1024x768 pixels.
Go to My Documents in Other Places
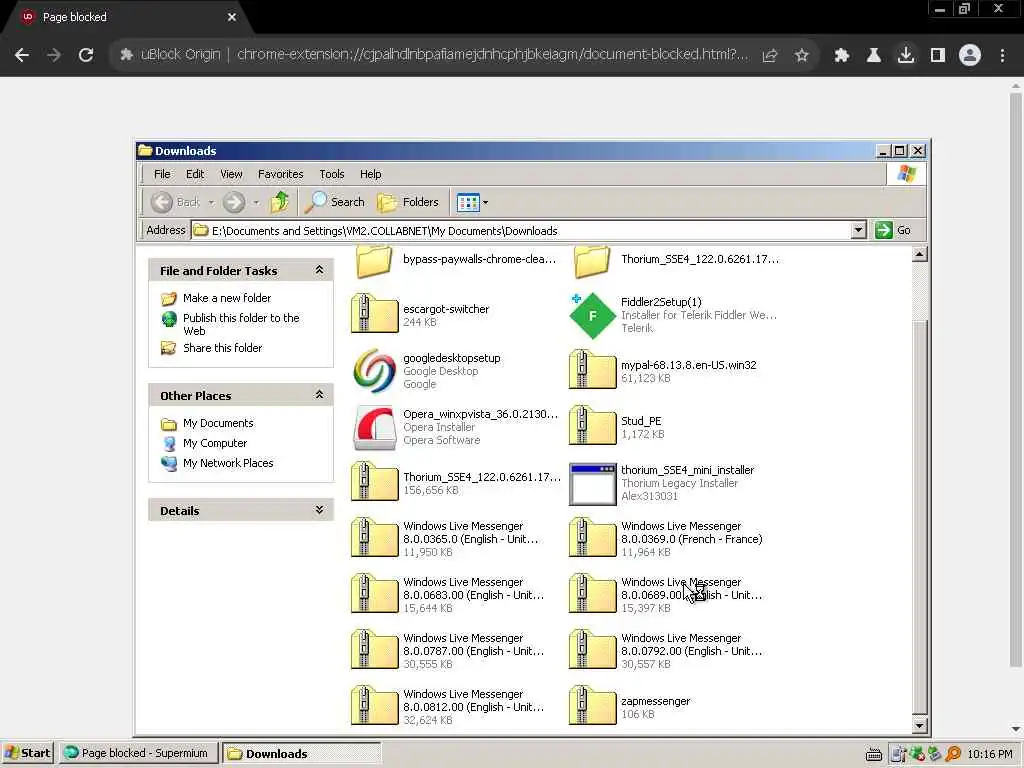(218, 423)
